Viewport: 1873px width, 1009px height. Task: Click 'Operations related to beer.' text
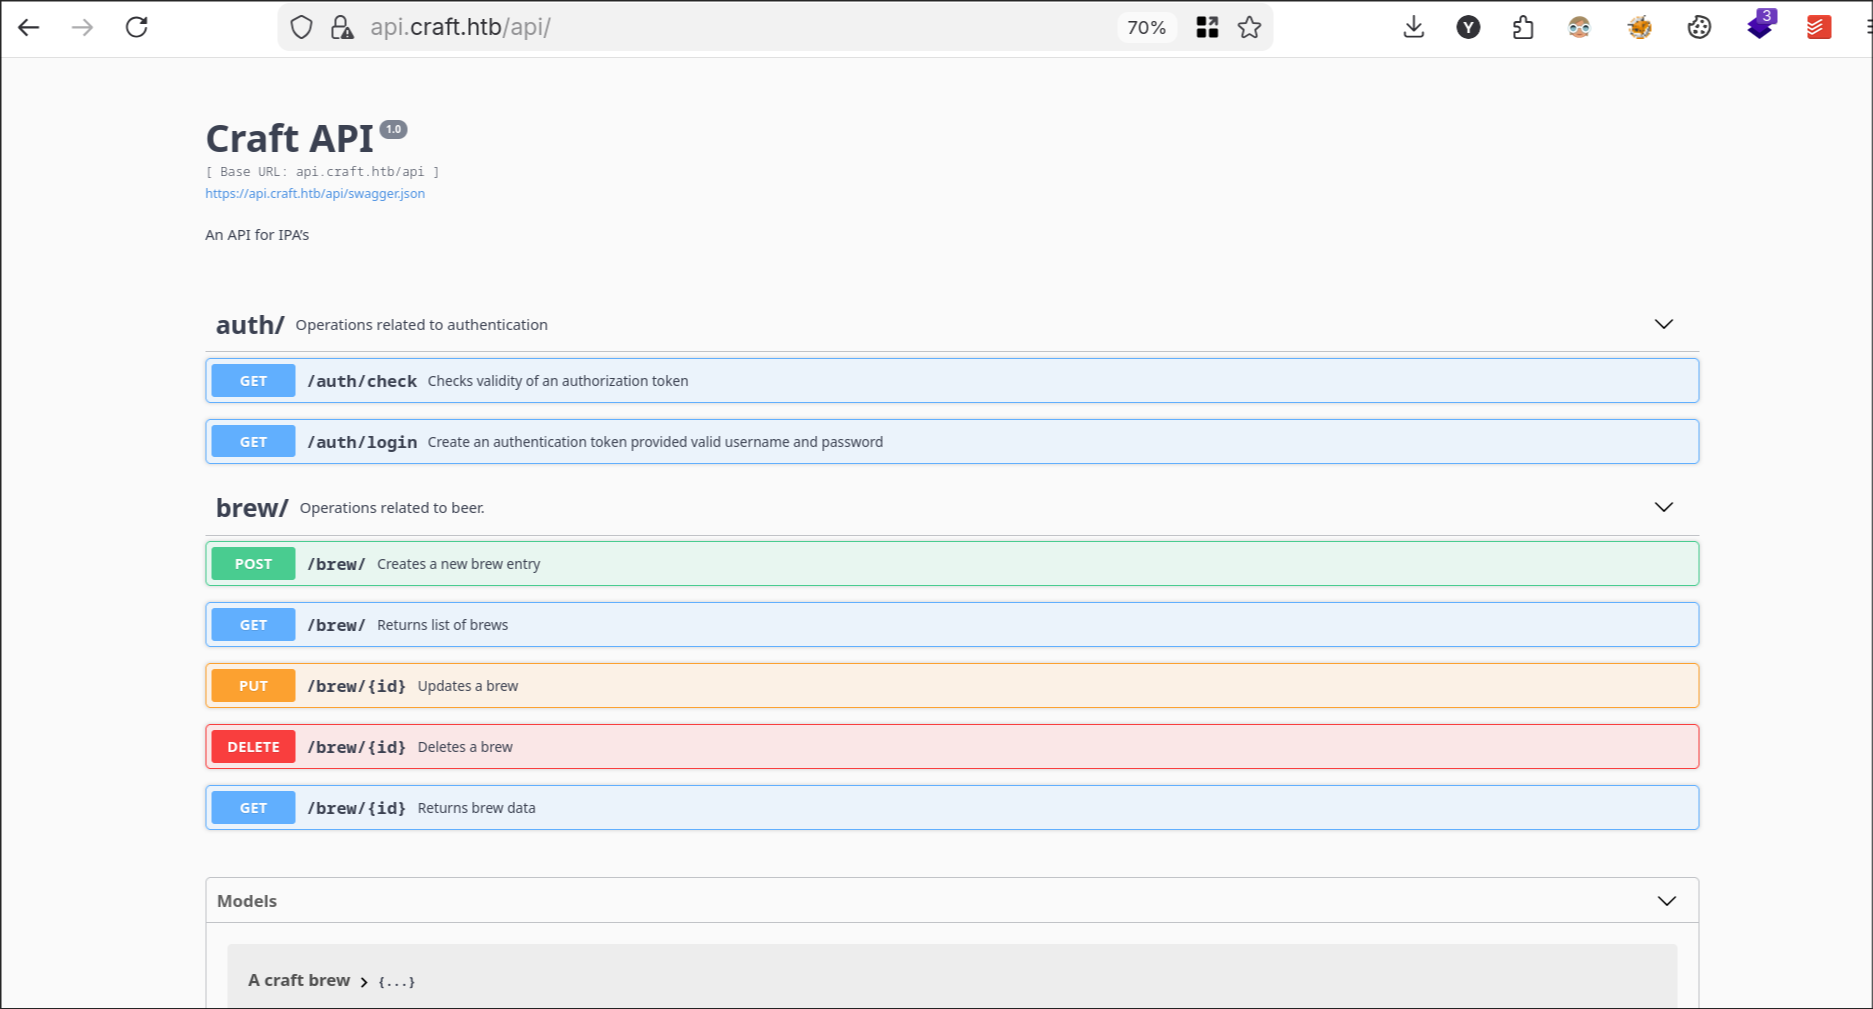pos(392,508)
